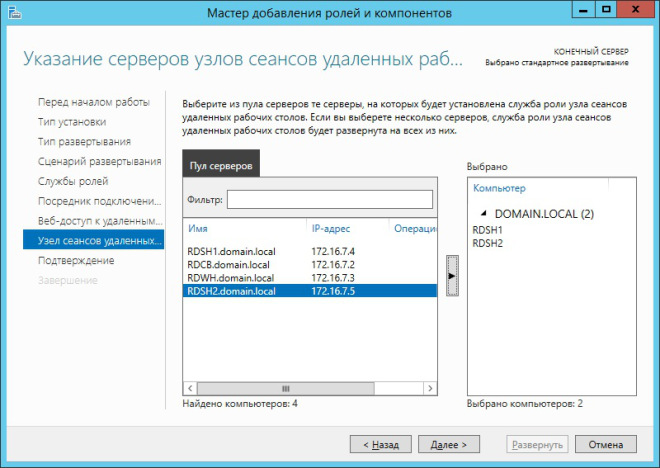Viewport: 660px width, 468px height.
Task: Open the Пул серверов tab
Action: pos(222,165)
